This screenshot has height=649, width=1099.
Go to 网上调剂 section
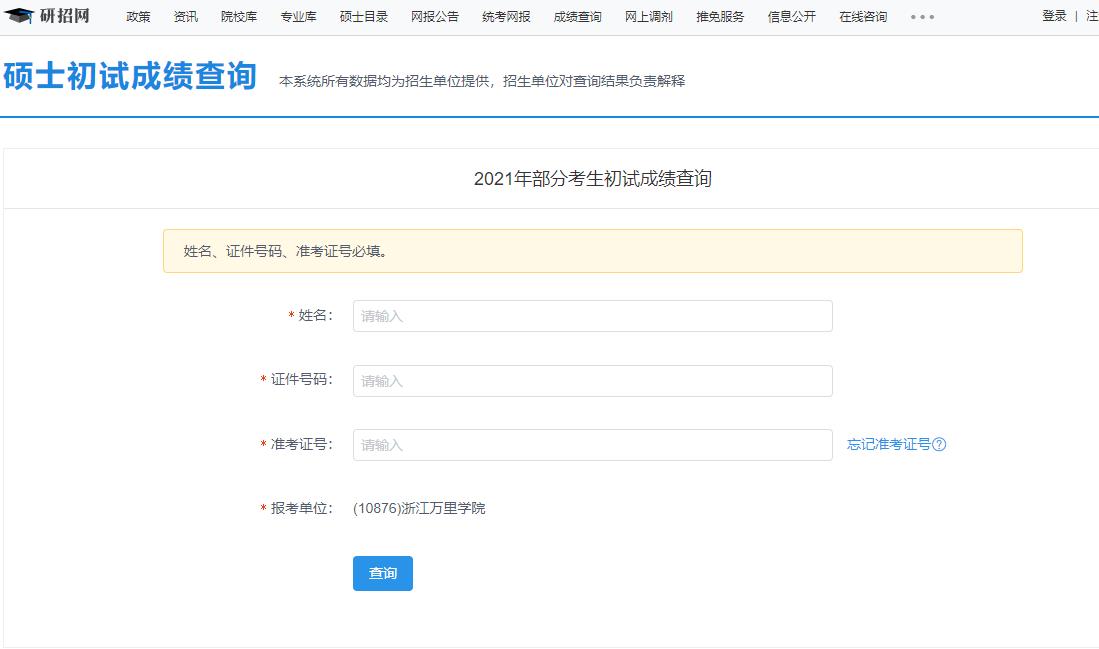pos(648,17)
